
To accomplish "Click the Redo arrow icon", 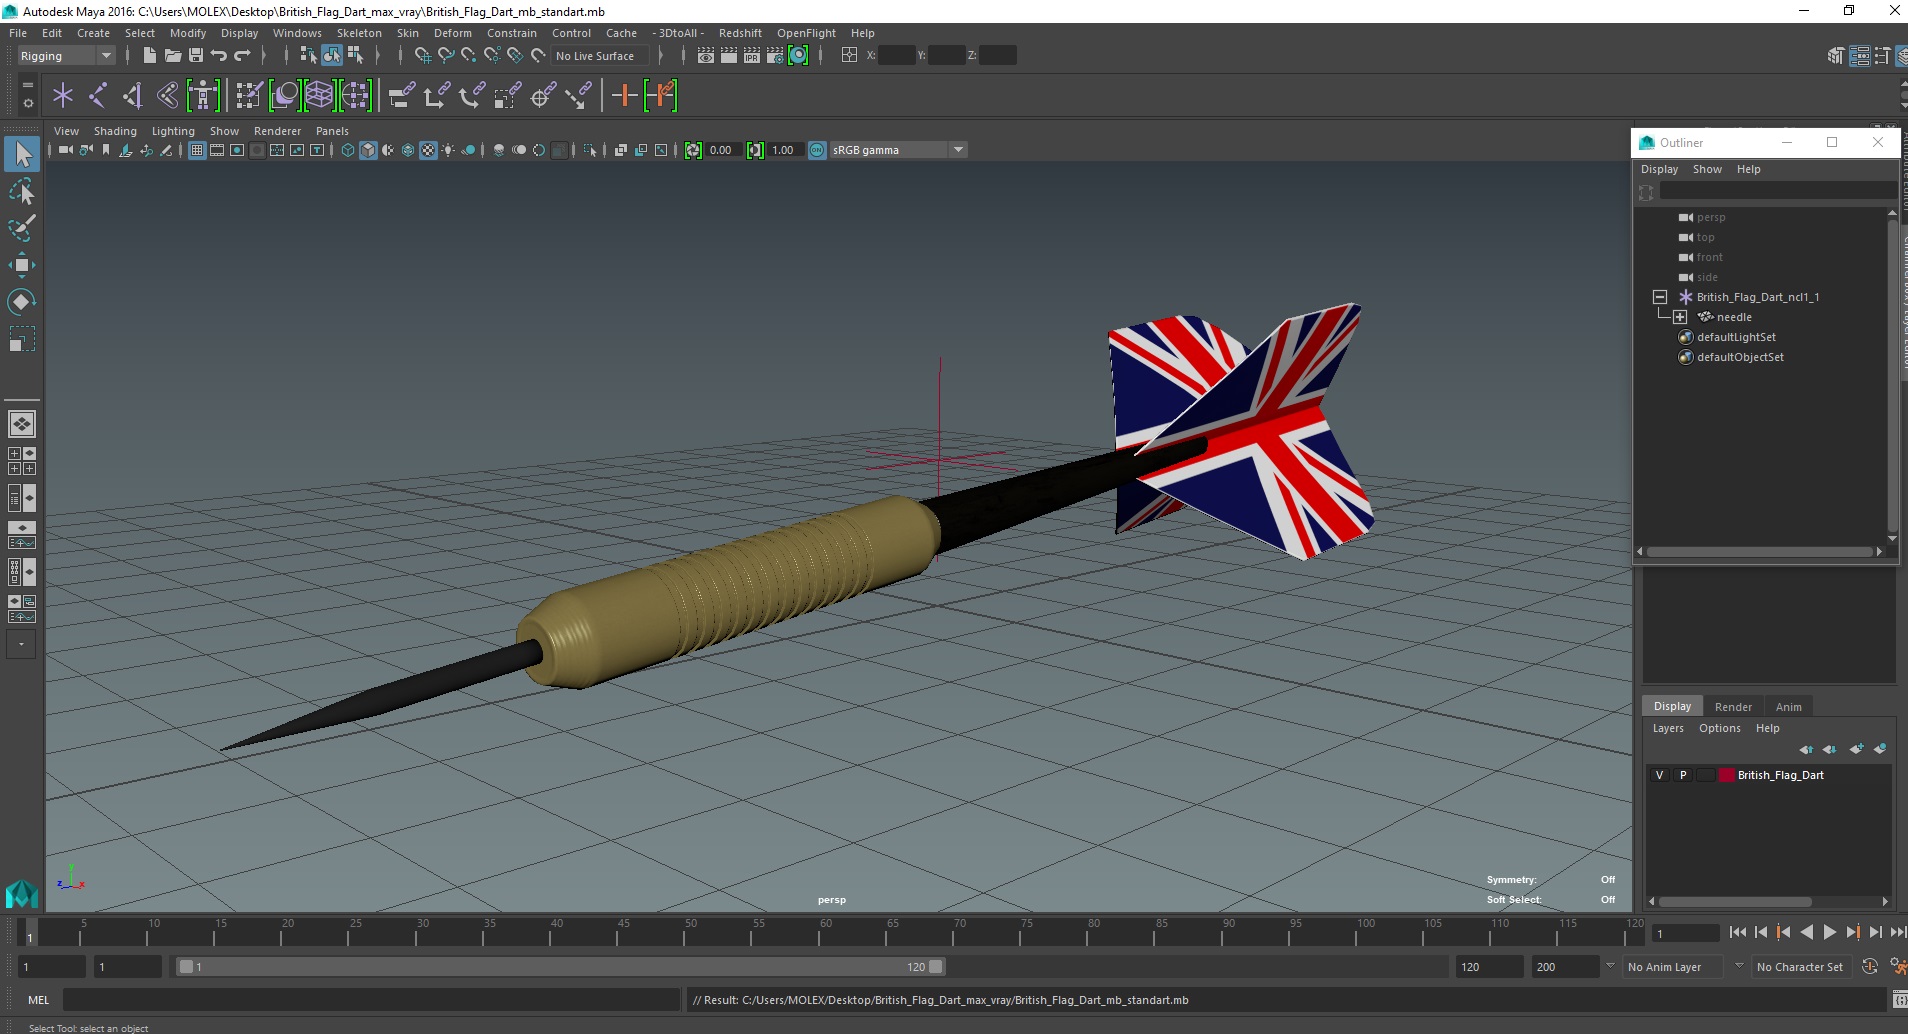I will pos(242,56).
